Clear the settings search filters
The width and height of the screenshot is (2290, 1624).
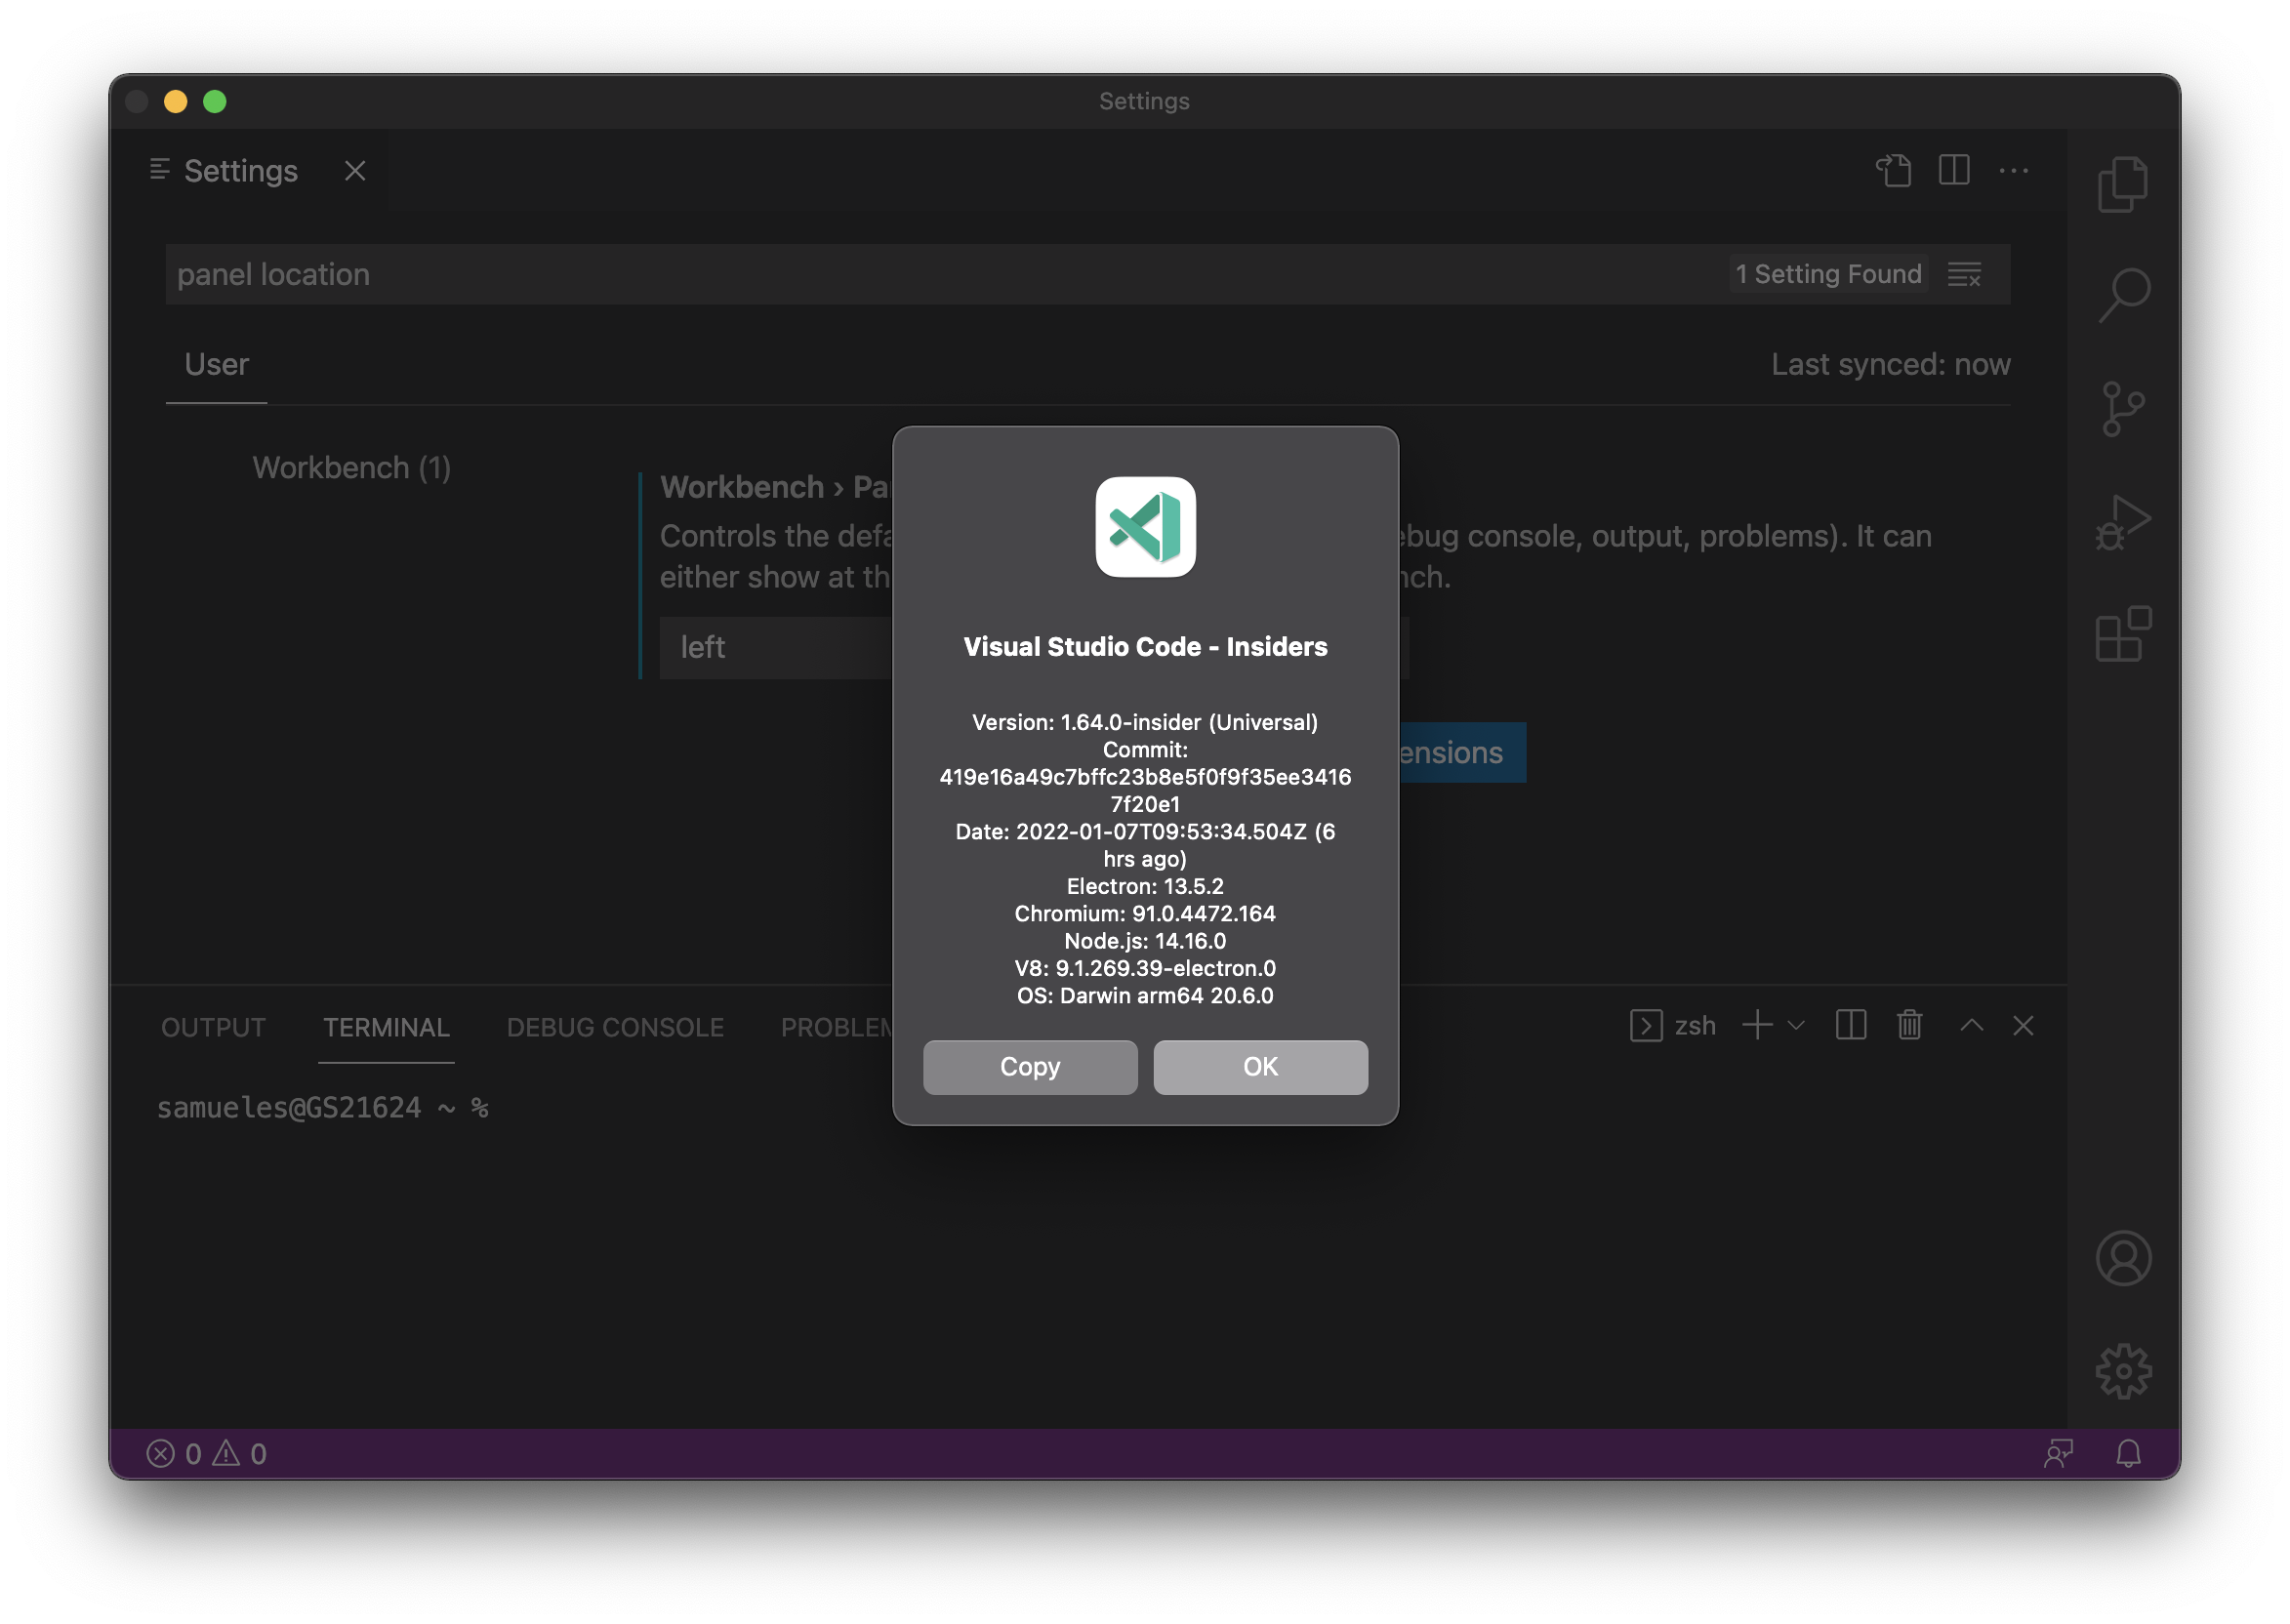[1964, 273]
